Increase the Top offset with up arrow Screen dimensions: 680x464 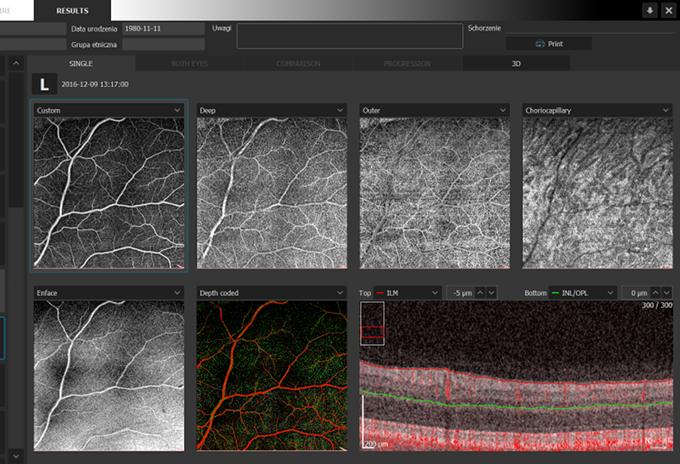479,293
